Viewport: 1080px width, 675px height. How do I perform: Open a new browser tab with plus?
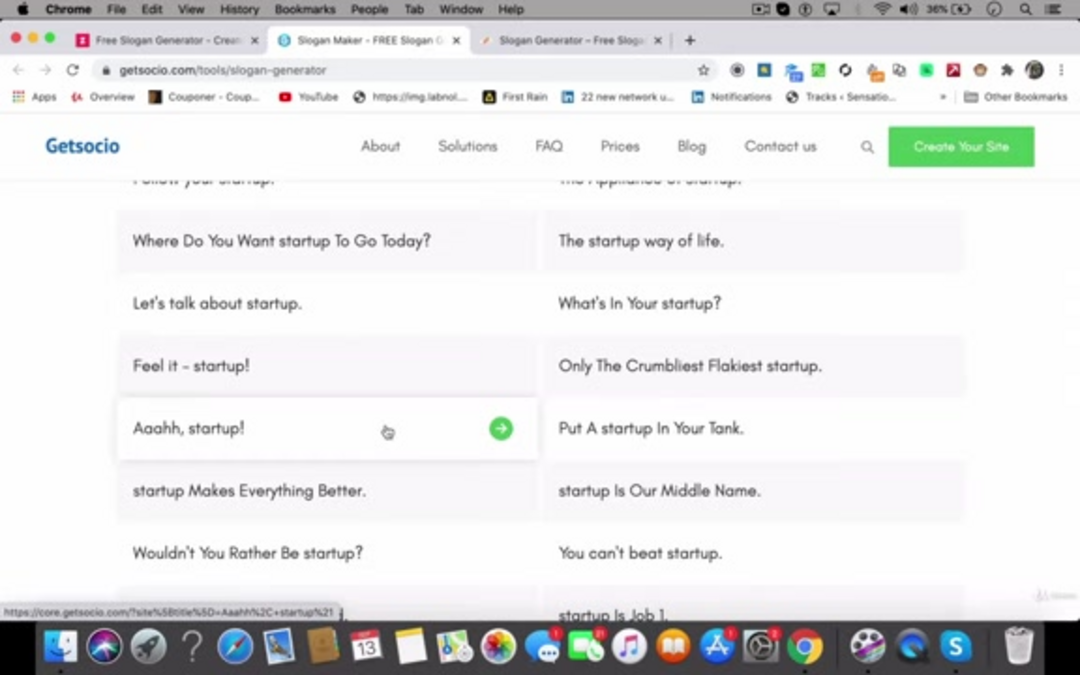click(x=690, y=41)
